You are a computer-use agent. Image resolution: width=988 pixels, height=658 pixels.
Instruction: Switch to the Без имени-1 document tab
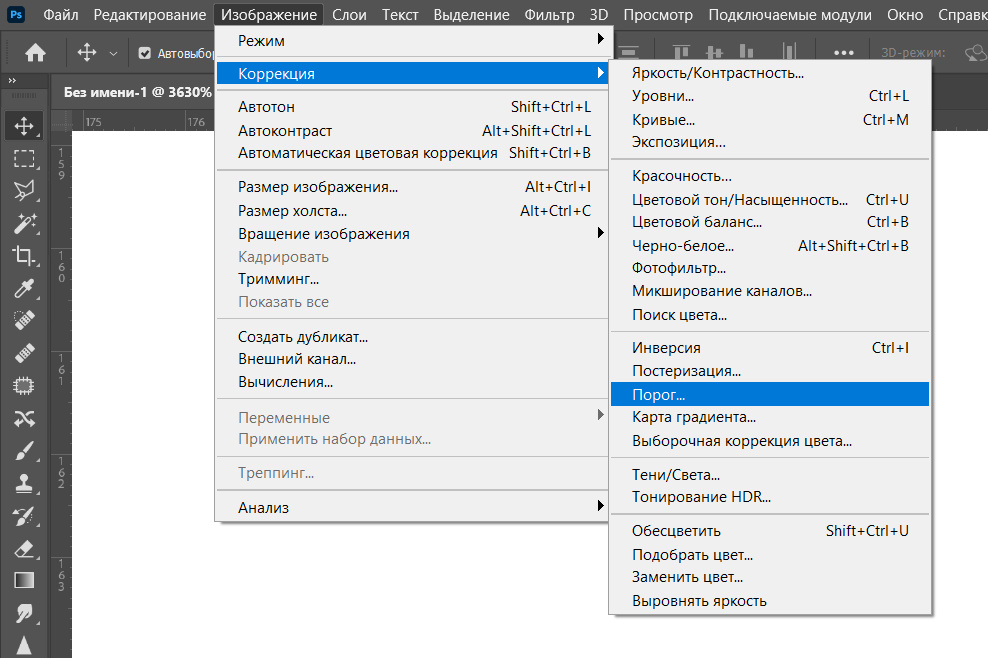(137, 92)
